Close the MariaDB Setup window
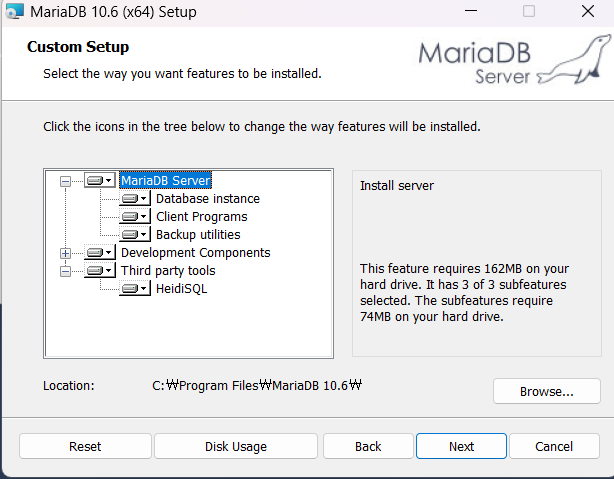Screen dimensions: 614x479 pyautogui.click(x=588, y=11)
